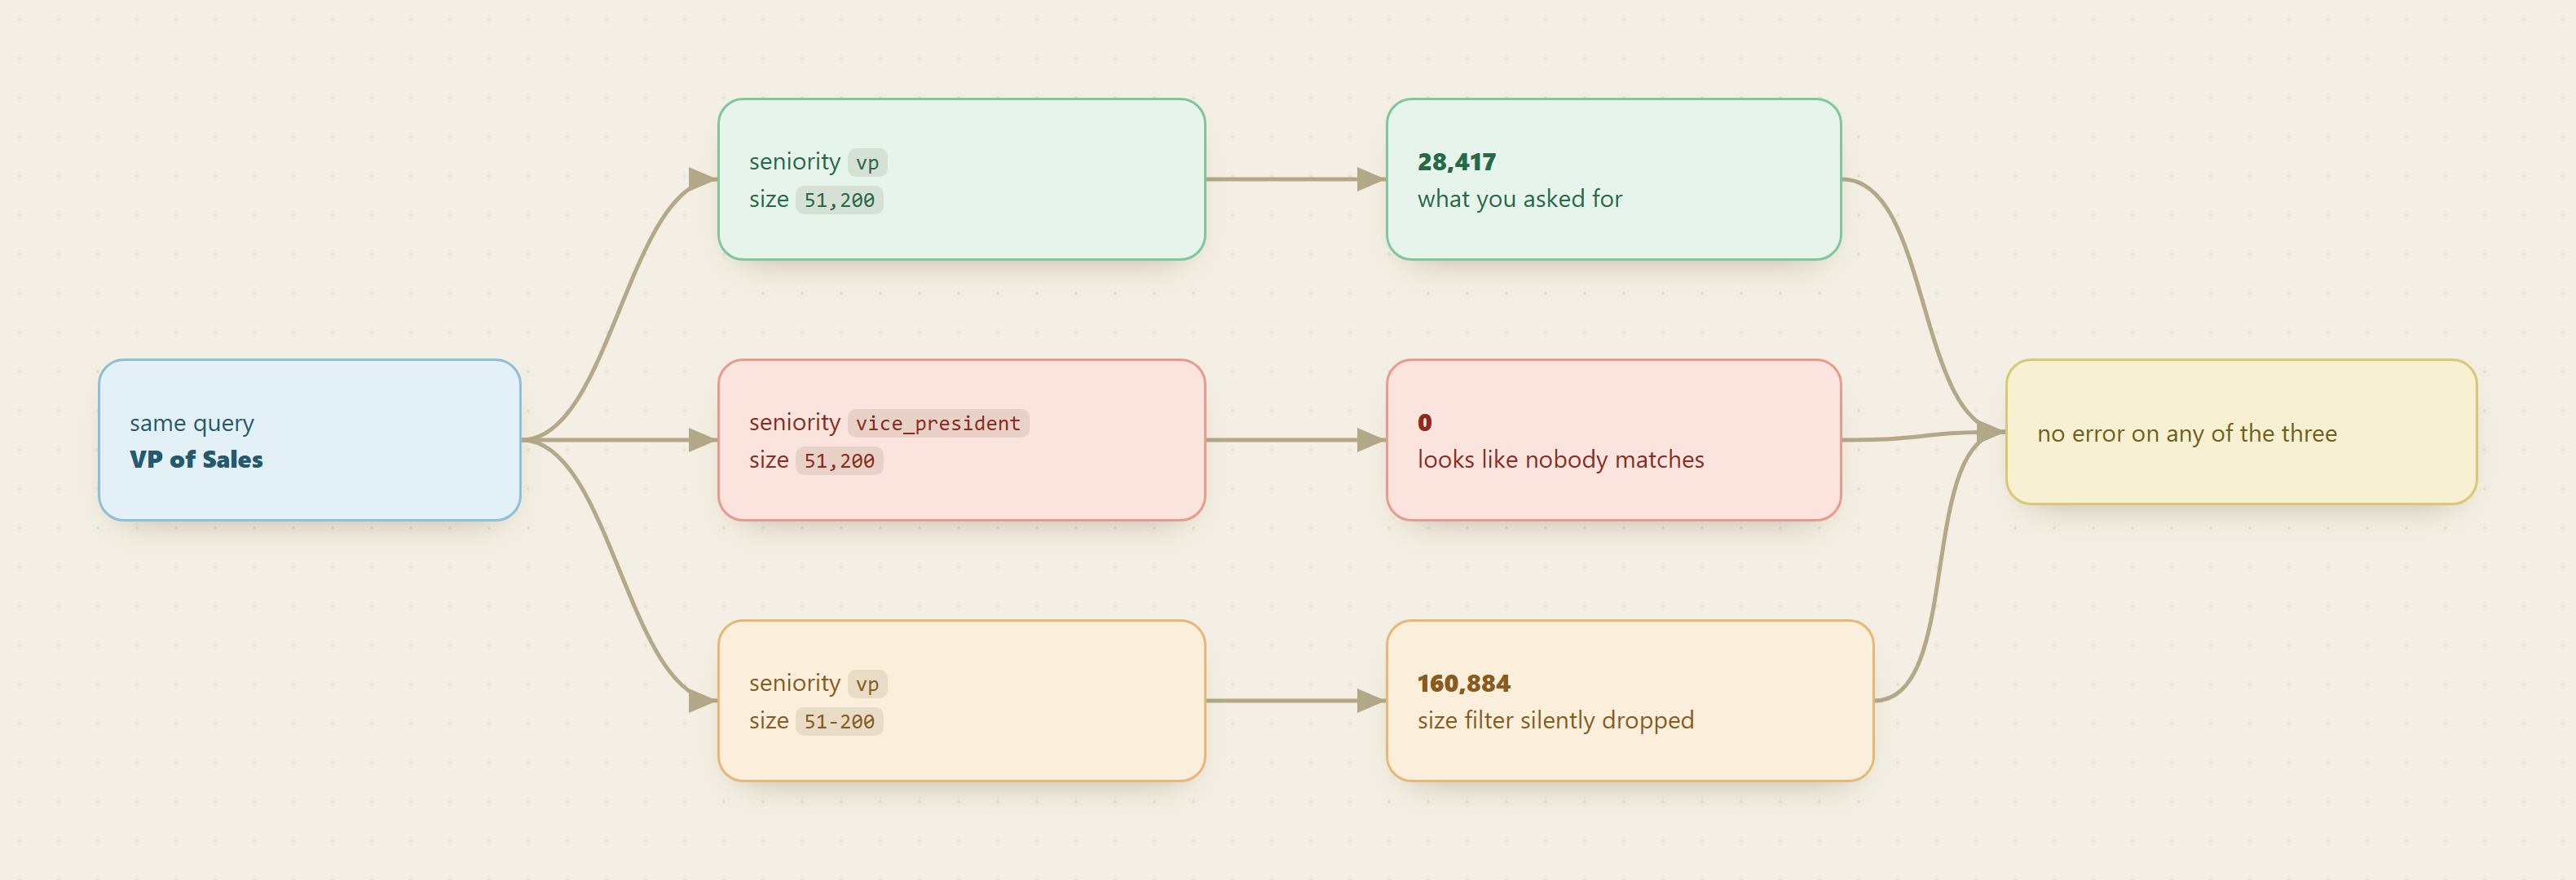Select the '160,884 size filter silently dropped' node

click(1629, 701)
